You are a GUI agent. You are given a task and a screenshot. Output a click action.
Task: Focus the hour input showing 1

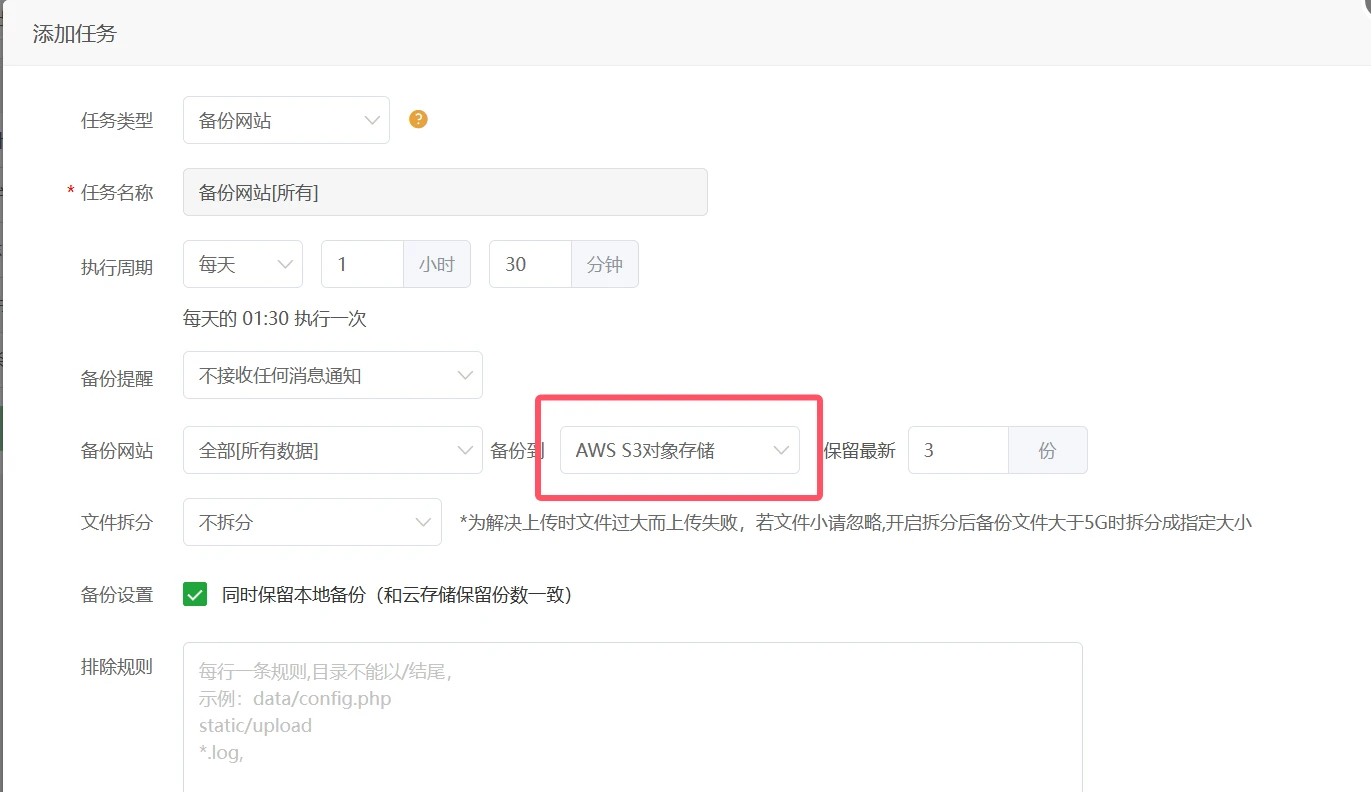pos(361,265)
